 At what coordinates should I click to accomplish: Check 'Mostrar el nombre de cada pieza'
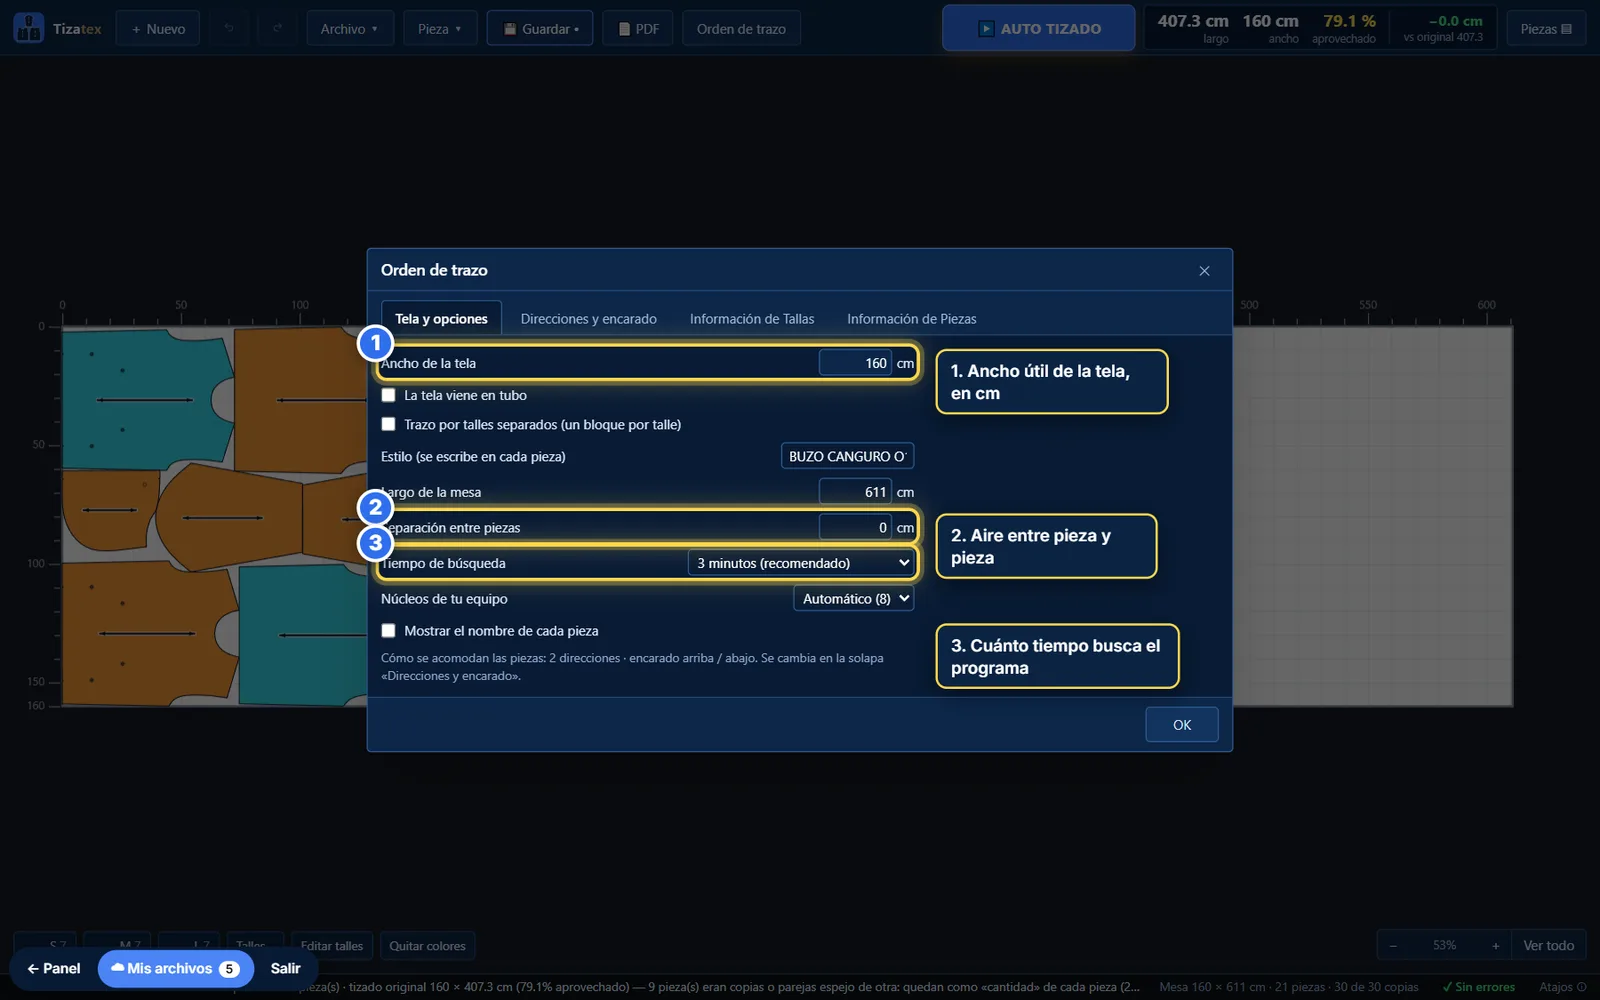click(388, 631)
